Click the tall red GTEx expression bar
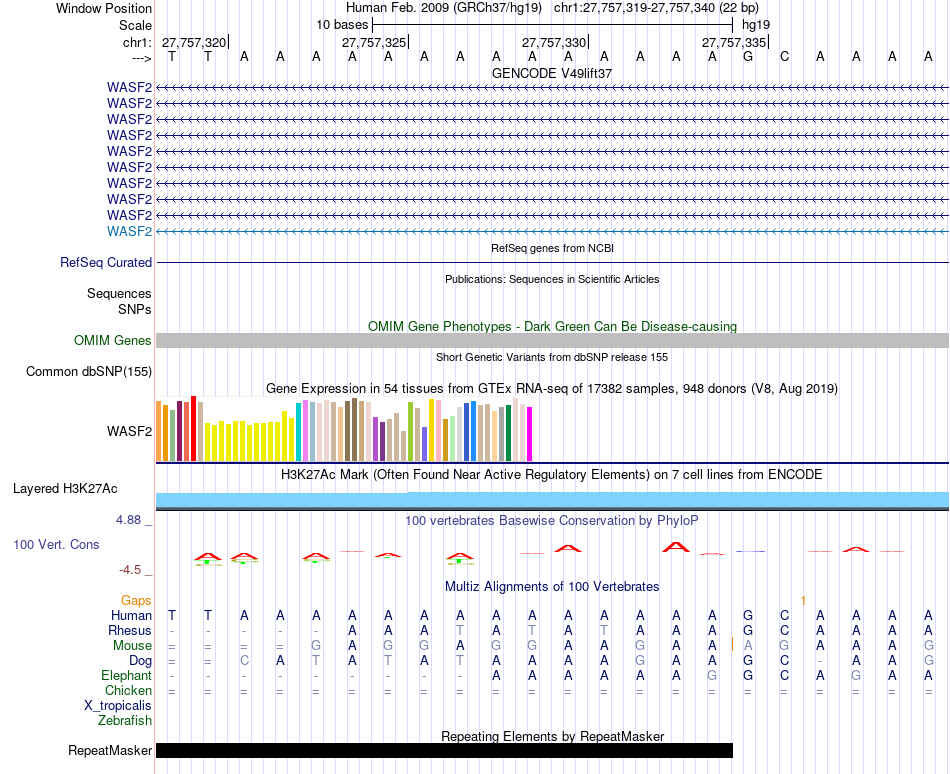 tap(193, 429)
